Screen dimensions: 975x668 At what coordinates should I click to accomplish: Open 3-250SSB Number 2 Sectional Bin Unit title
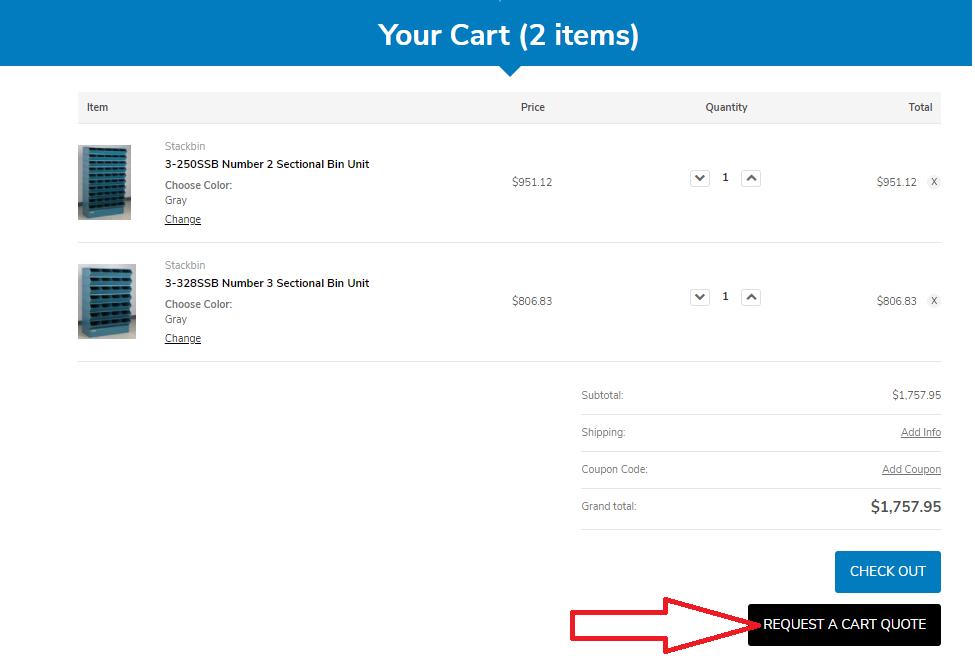tap(267, 164)
